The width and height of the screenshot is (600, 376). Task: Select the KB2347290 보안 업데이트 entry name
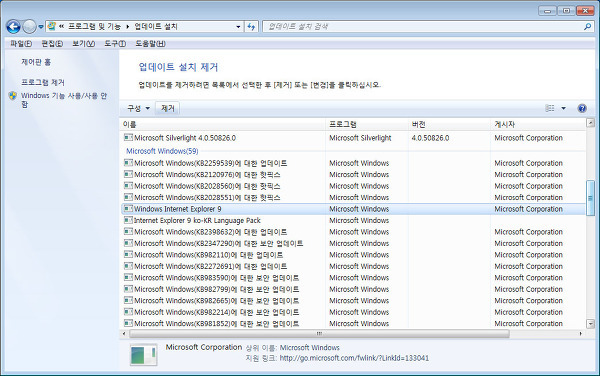pos(218,243)
